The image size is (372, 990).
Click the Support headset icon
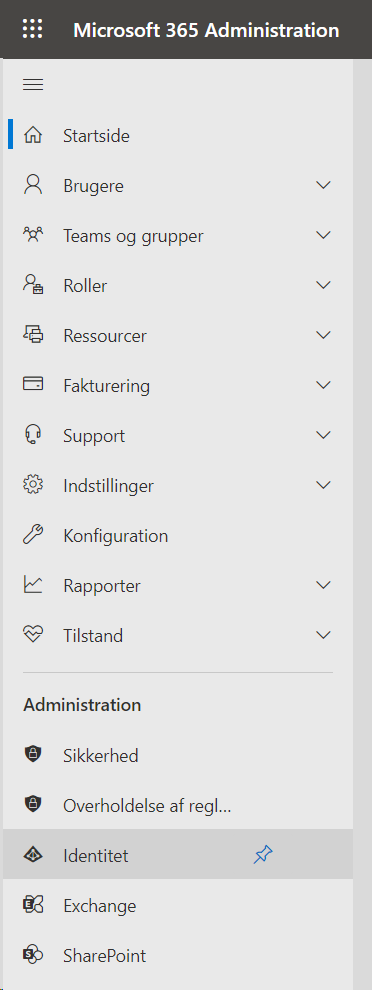pos(33,435)
